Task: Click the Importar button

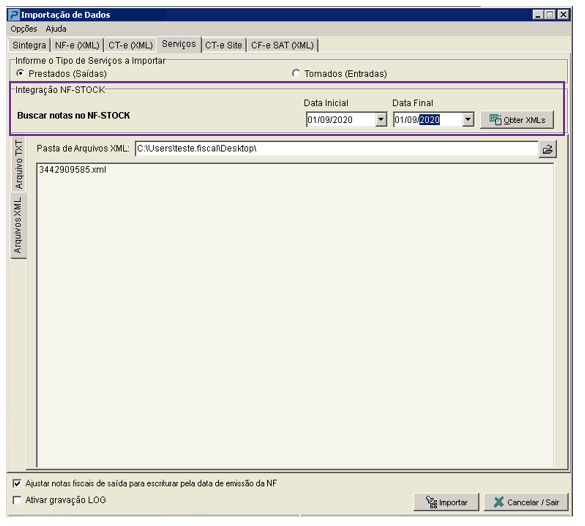Action: tap(446, 502)
